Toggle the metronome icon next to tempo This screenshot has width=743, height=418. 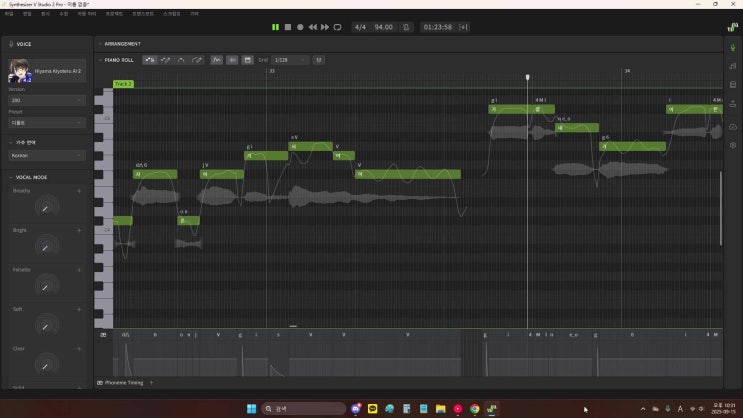(406, 27)
